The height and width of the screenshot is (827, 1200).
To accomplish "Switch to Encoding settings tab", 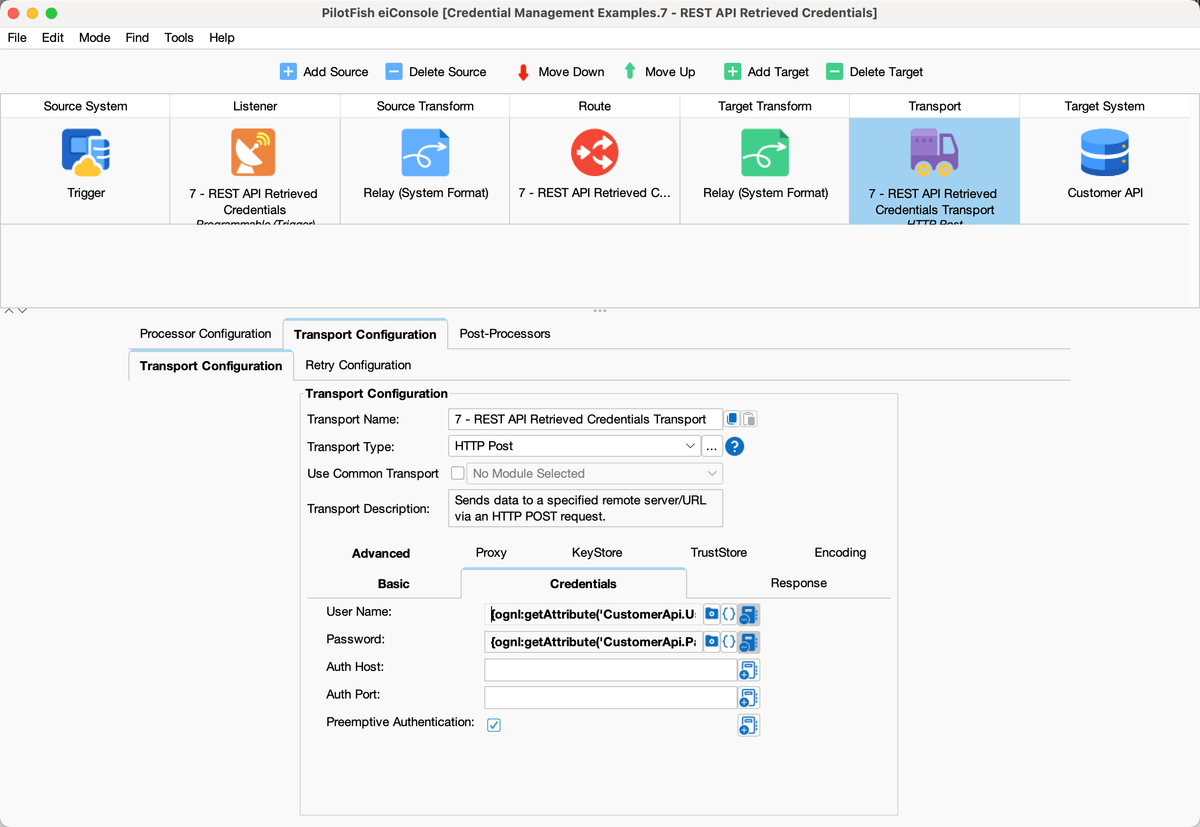I will (x=840, y=552).
